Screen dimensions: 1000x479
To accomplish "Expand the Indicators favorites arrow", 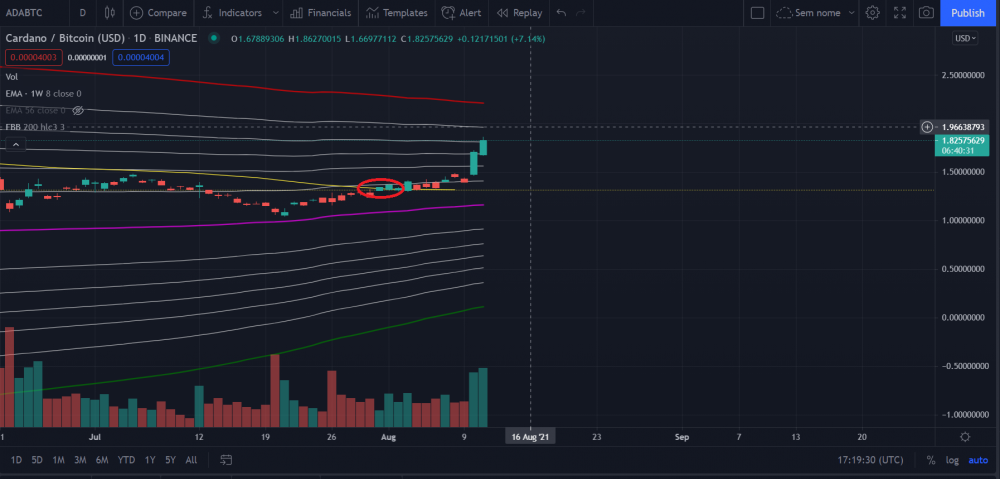I will point(275,13).
